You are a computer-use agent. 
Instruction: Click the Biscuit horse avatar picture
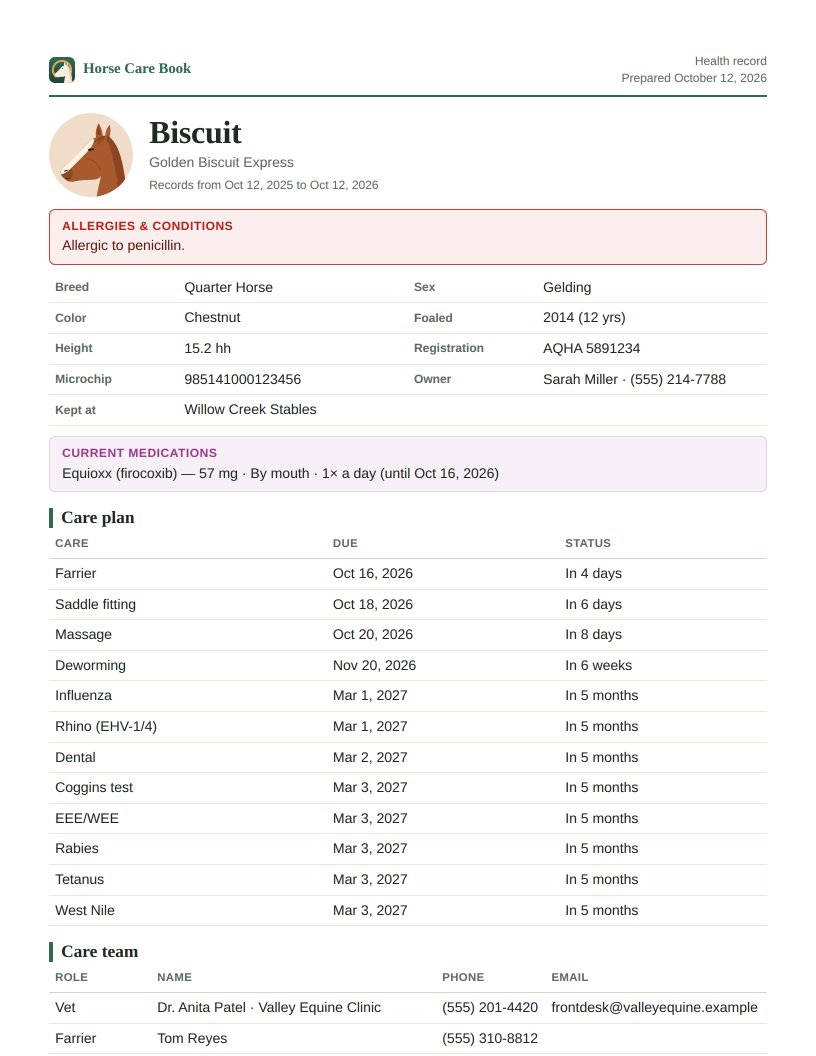point(91,155)
